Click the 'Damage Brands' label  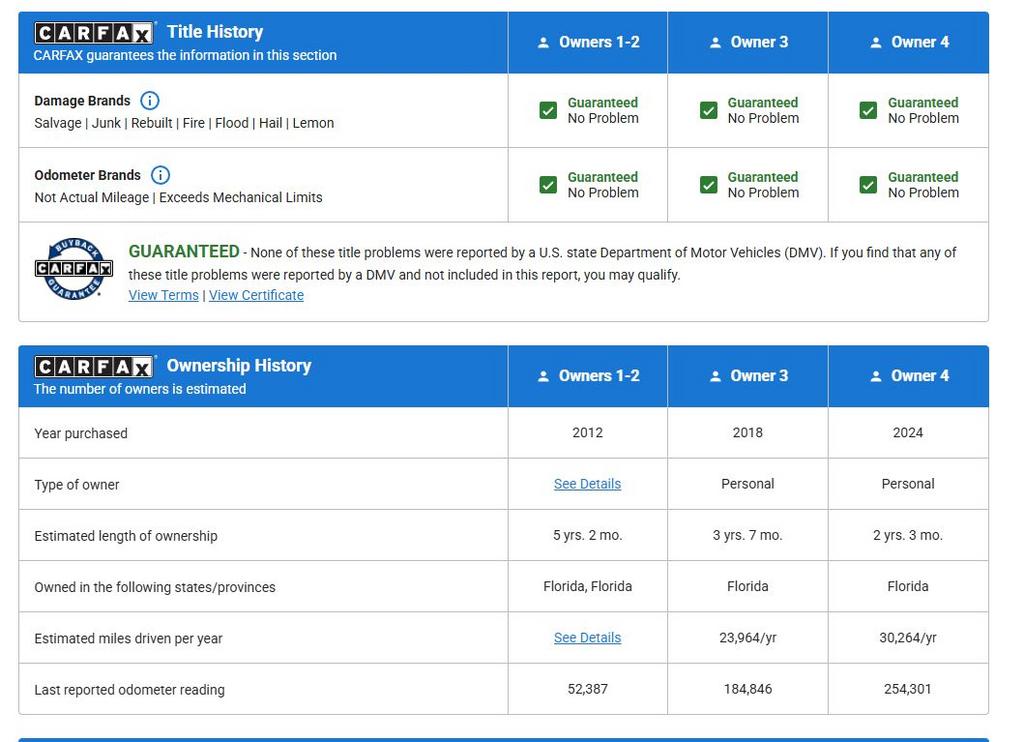[x=82, y=101]
